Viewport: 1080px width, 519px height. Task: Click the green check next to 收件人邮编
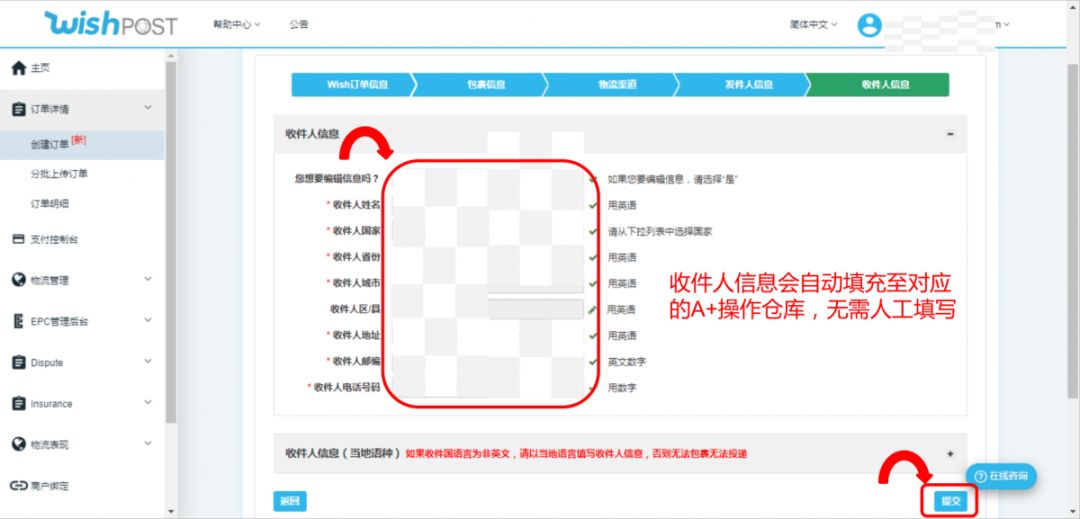(593, 362)
